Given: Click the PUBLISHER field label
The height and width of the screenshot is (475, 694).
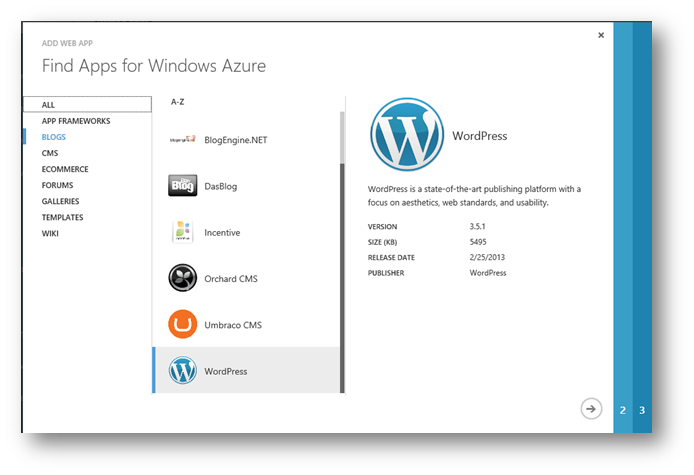Looking at the screenshot, I should coord(386,273).
